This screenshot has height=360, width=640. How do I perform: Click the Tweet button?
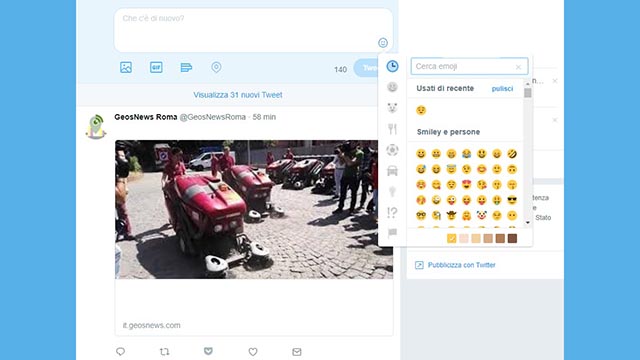point(367,68)
